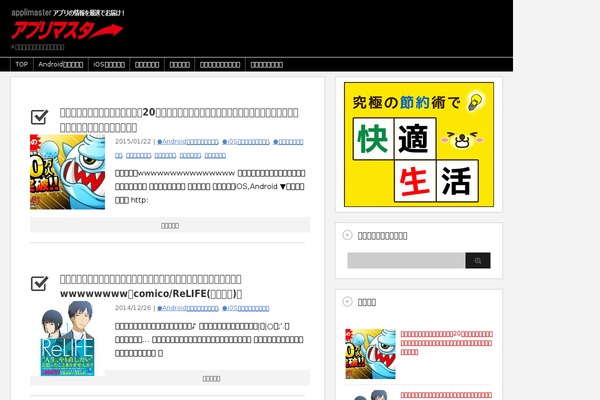Viewport: 600px width, 400px height.
Task: Open the comico/ReLIFE article title
Action: [x=151, y=286]
